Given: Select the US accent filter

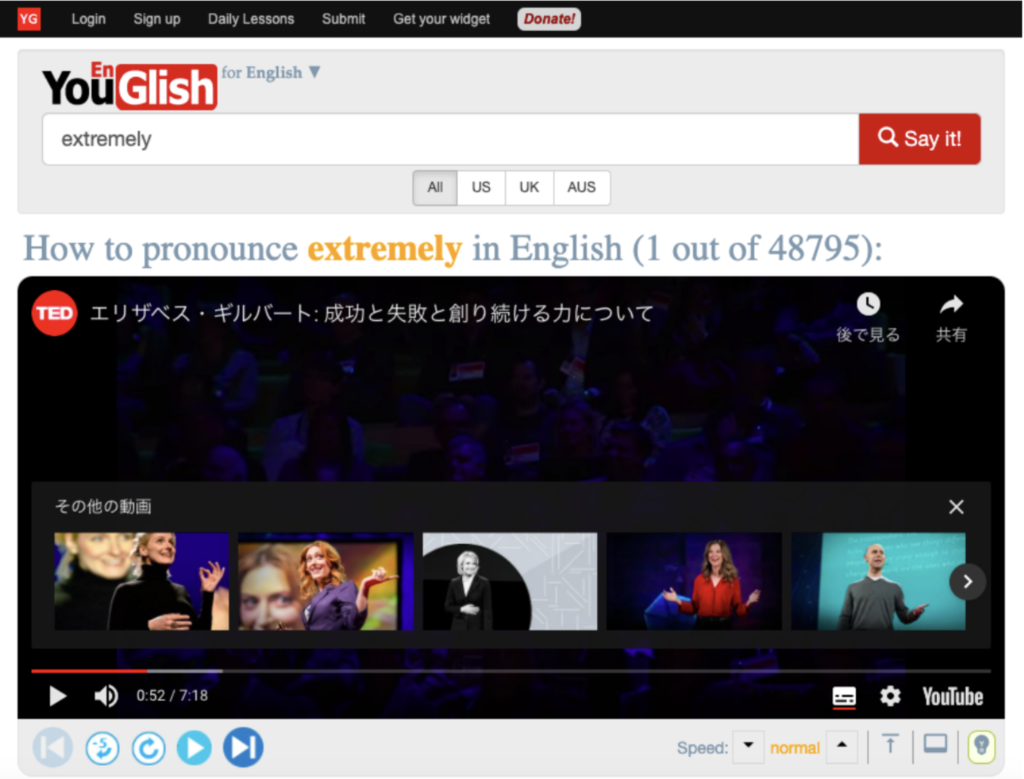Looking at the screenshot, I should pyautogui.click(x=481, y=187).
